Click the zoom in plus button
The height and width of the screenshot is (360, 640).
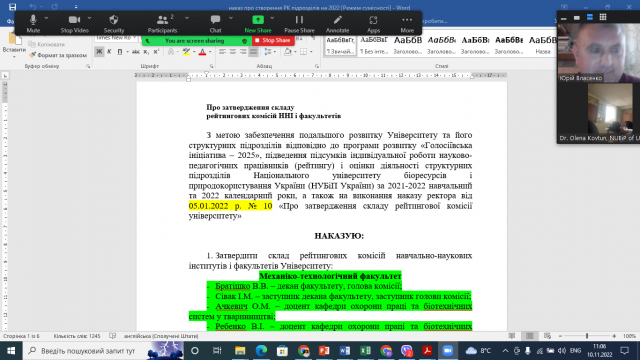[x=614, y=336]
